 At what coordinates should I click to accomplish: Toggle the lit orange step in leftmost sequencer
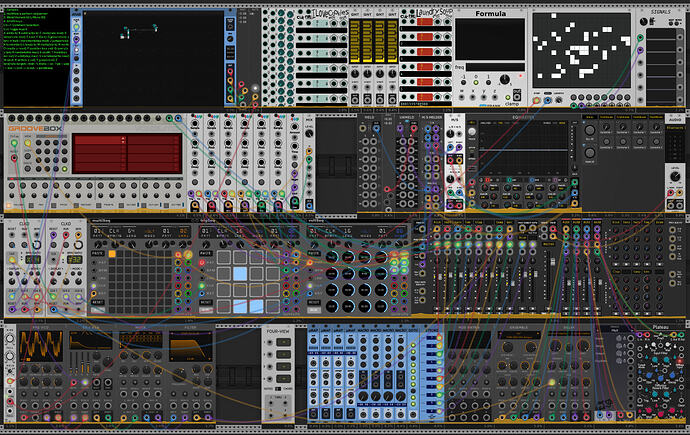pyautogui.click(x=112, y=254)
